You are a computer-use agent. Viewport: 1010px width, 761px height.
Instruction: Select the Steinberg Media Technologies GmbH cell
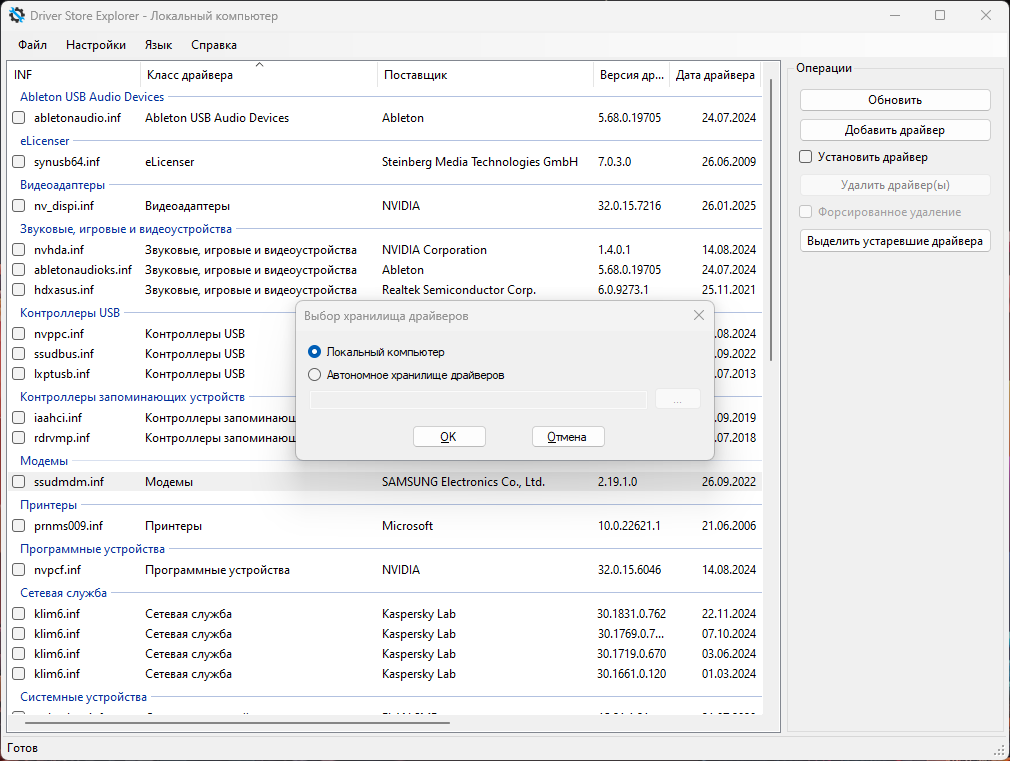click(x=480, y=162)
